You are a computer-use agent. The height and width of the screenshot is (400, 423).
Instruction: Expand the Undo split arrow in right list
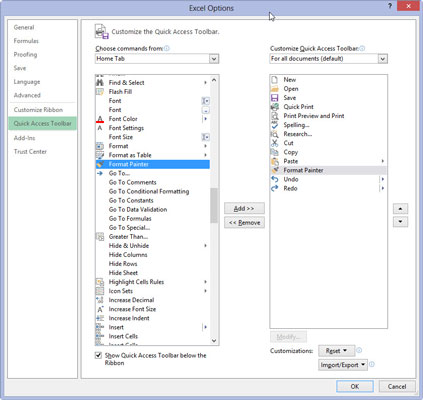(383, 179)
